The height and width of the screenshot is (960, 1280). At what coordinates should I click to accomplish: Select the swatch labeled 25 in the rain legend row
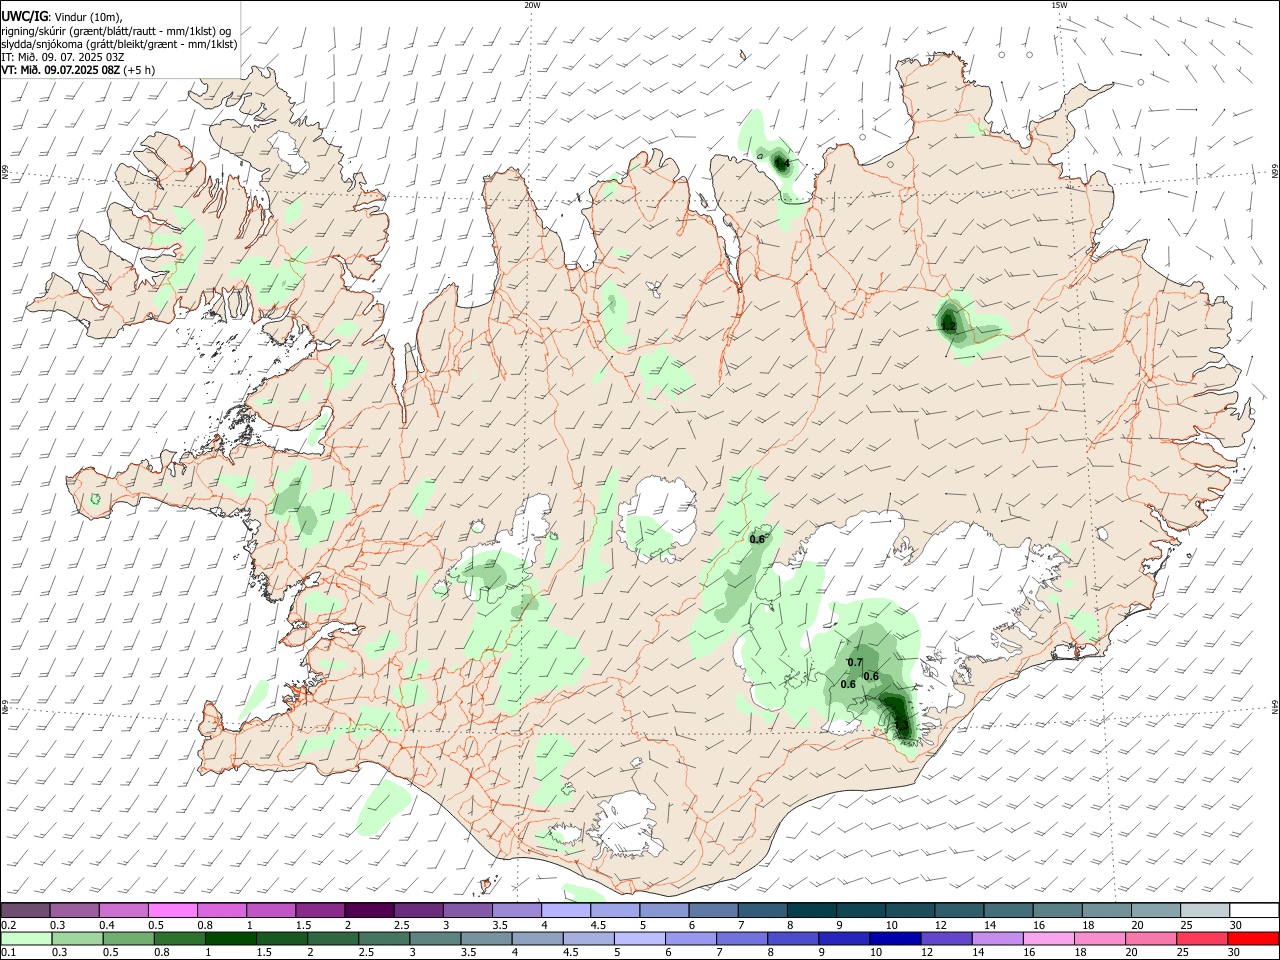1200,938
